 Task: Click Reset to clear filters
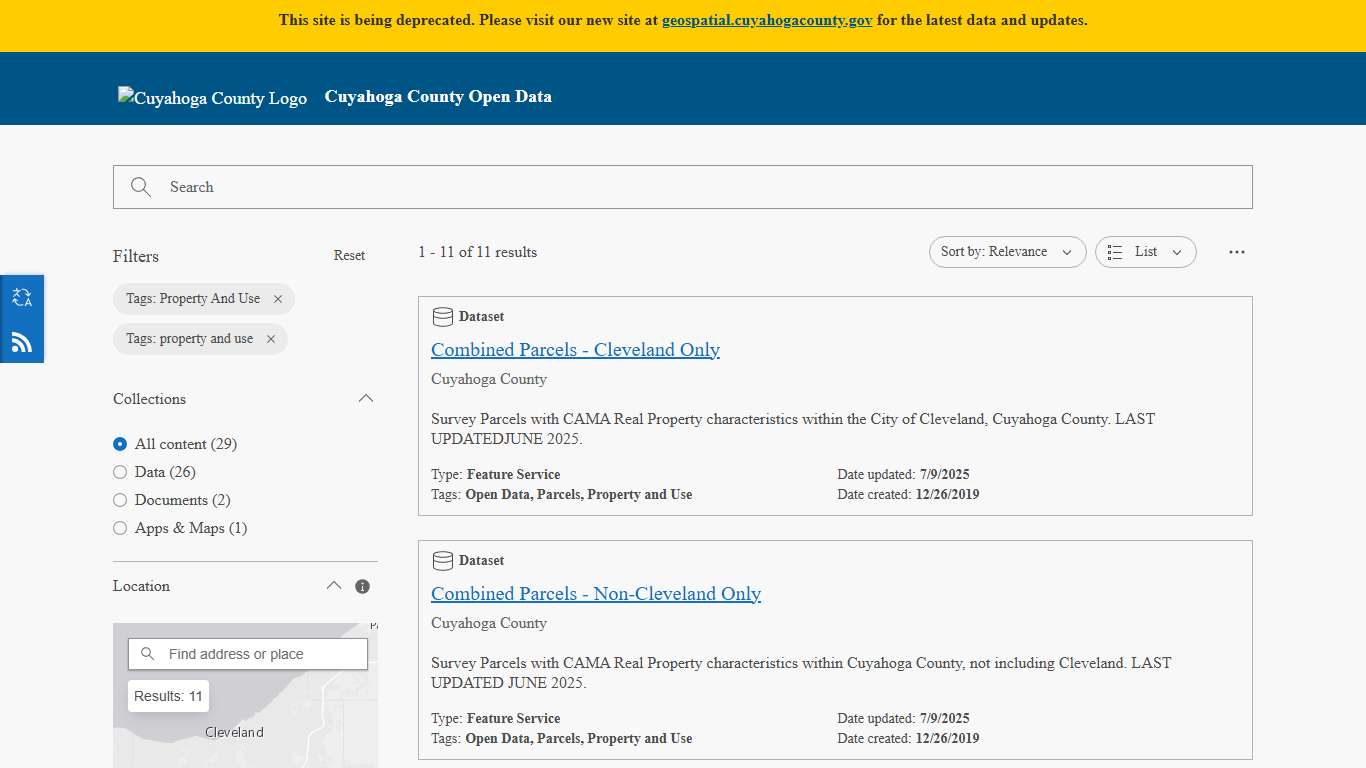(349, 255)
